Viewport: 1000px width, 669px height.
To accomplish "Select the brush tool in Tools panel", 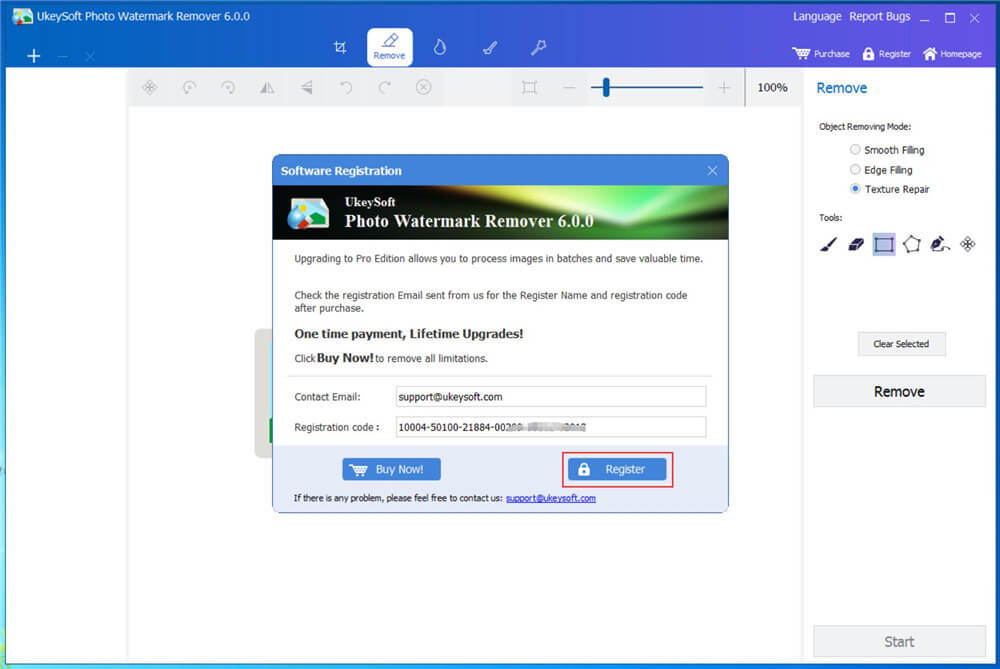I will tap(828, 244).
